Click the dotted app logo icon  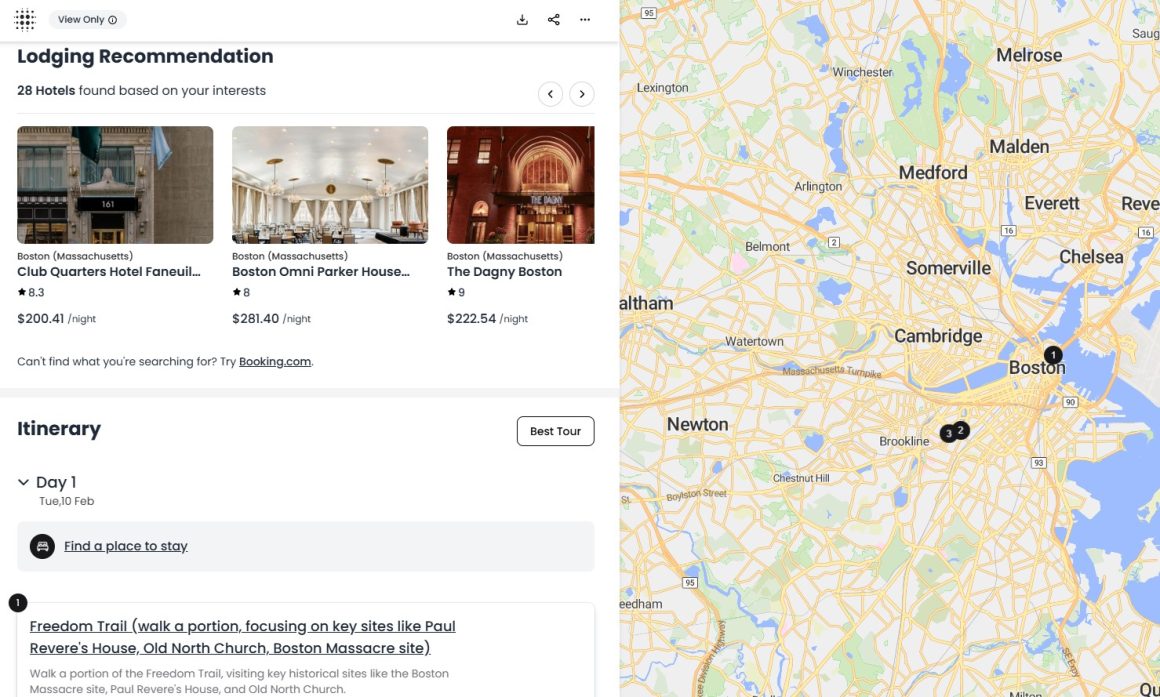click(x=25, y=19)
